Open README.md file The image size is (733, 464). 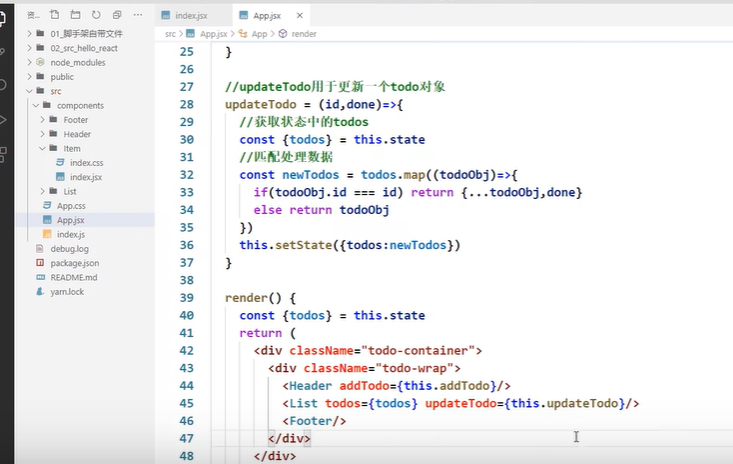click(x=74, y=278)
